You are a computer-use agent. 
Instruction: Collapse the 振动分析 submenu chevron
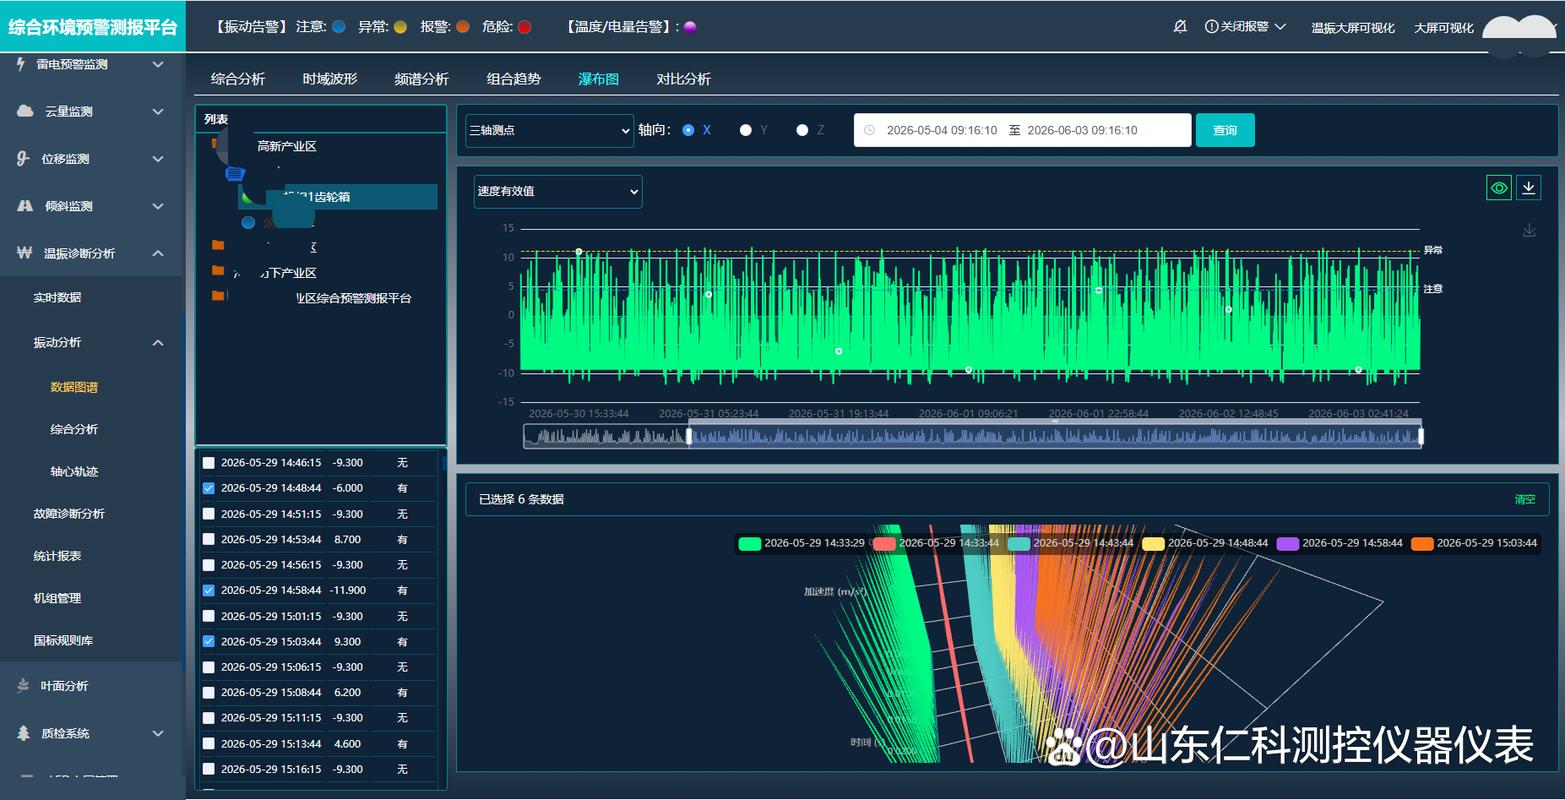coord(158,343)
